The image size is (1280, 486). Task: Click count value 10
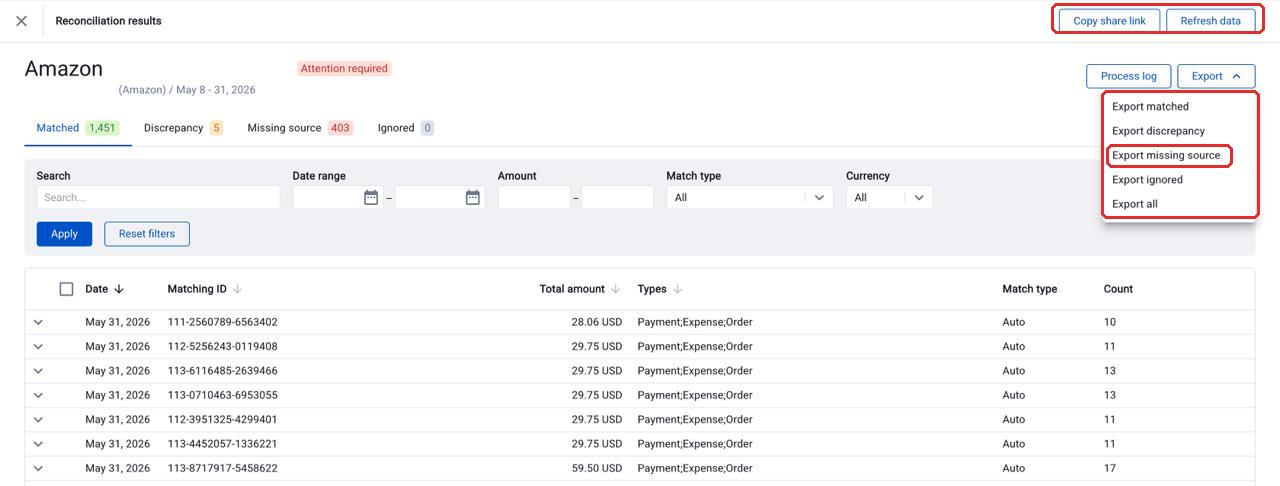pyautogui.click(x=1110, y=322)
